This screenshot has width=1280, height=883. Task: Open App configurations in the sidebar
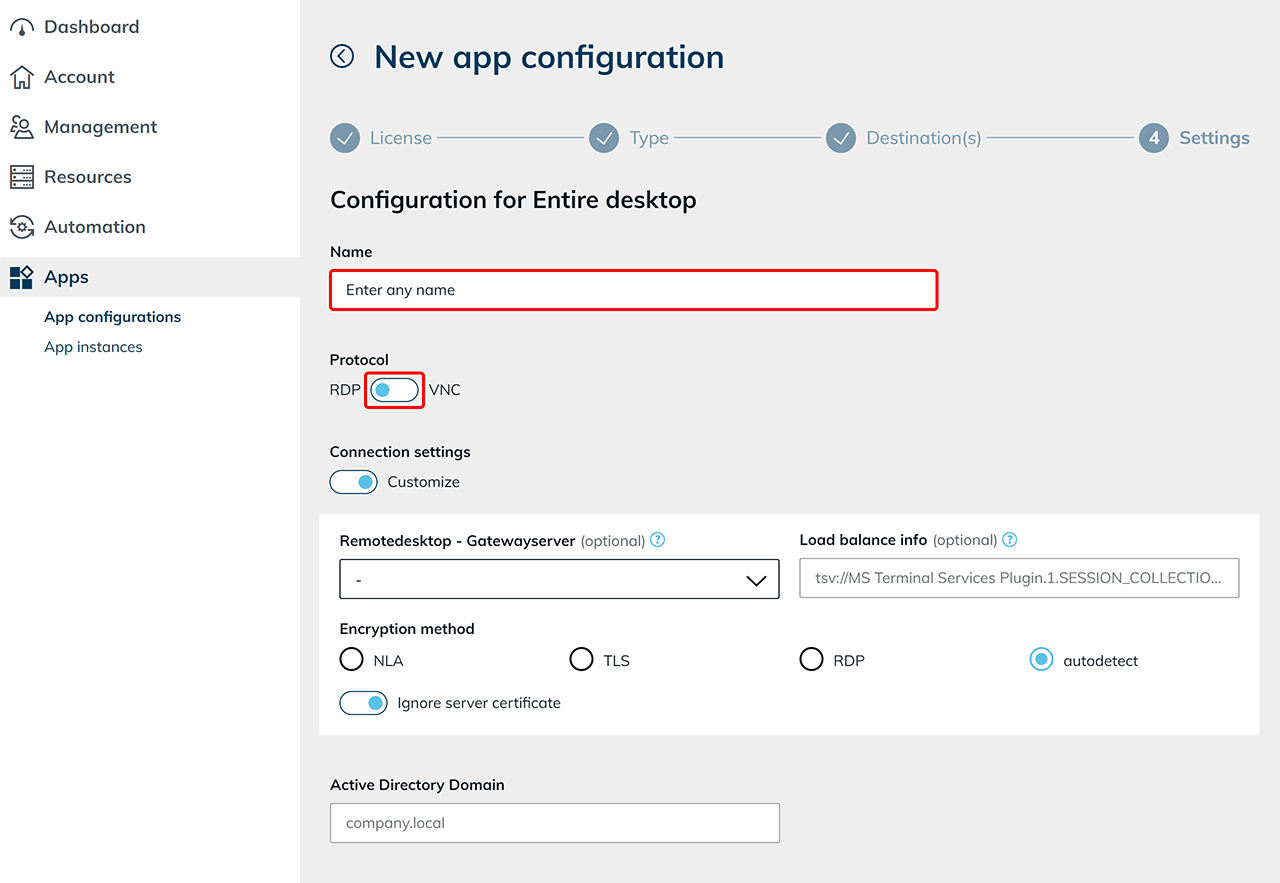coord(112,317)
